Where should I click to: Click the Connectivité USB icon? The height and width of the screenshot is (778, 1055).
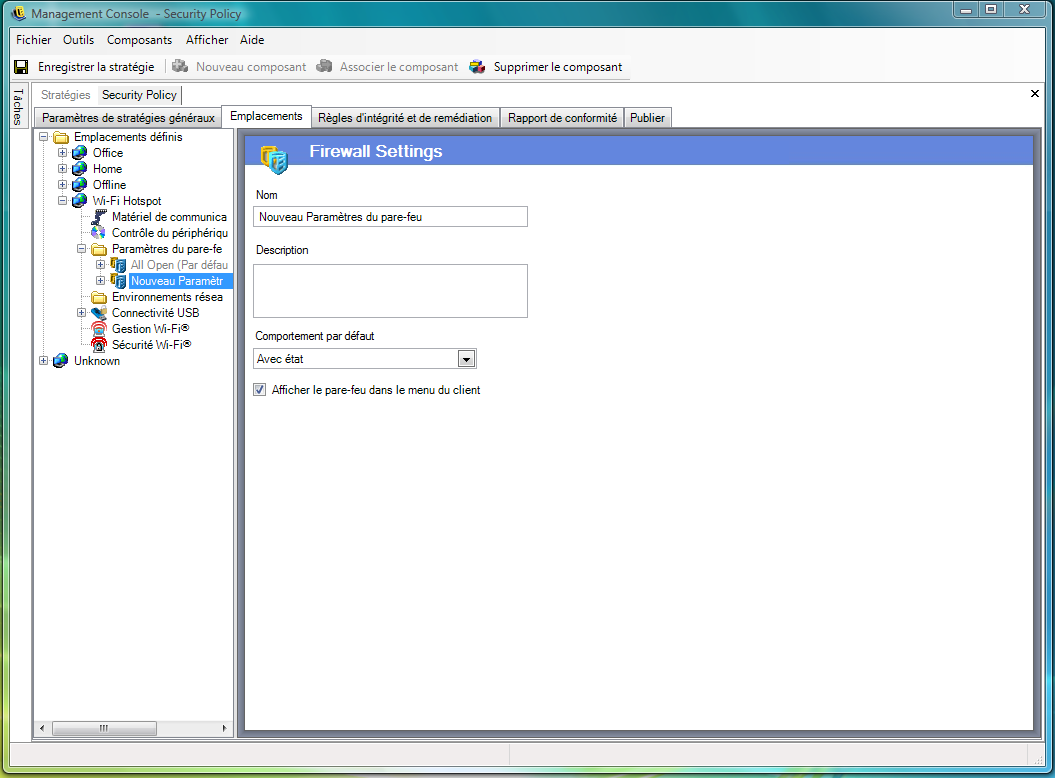99,313
